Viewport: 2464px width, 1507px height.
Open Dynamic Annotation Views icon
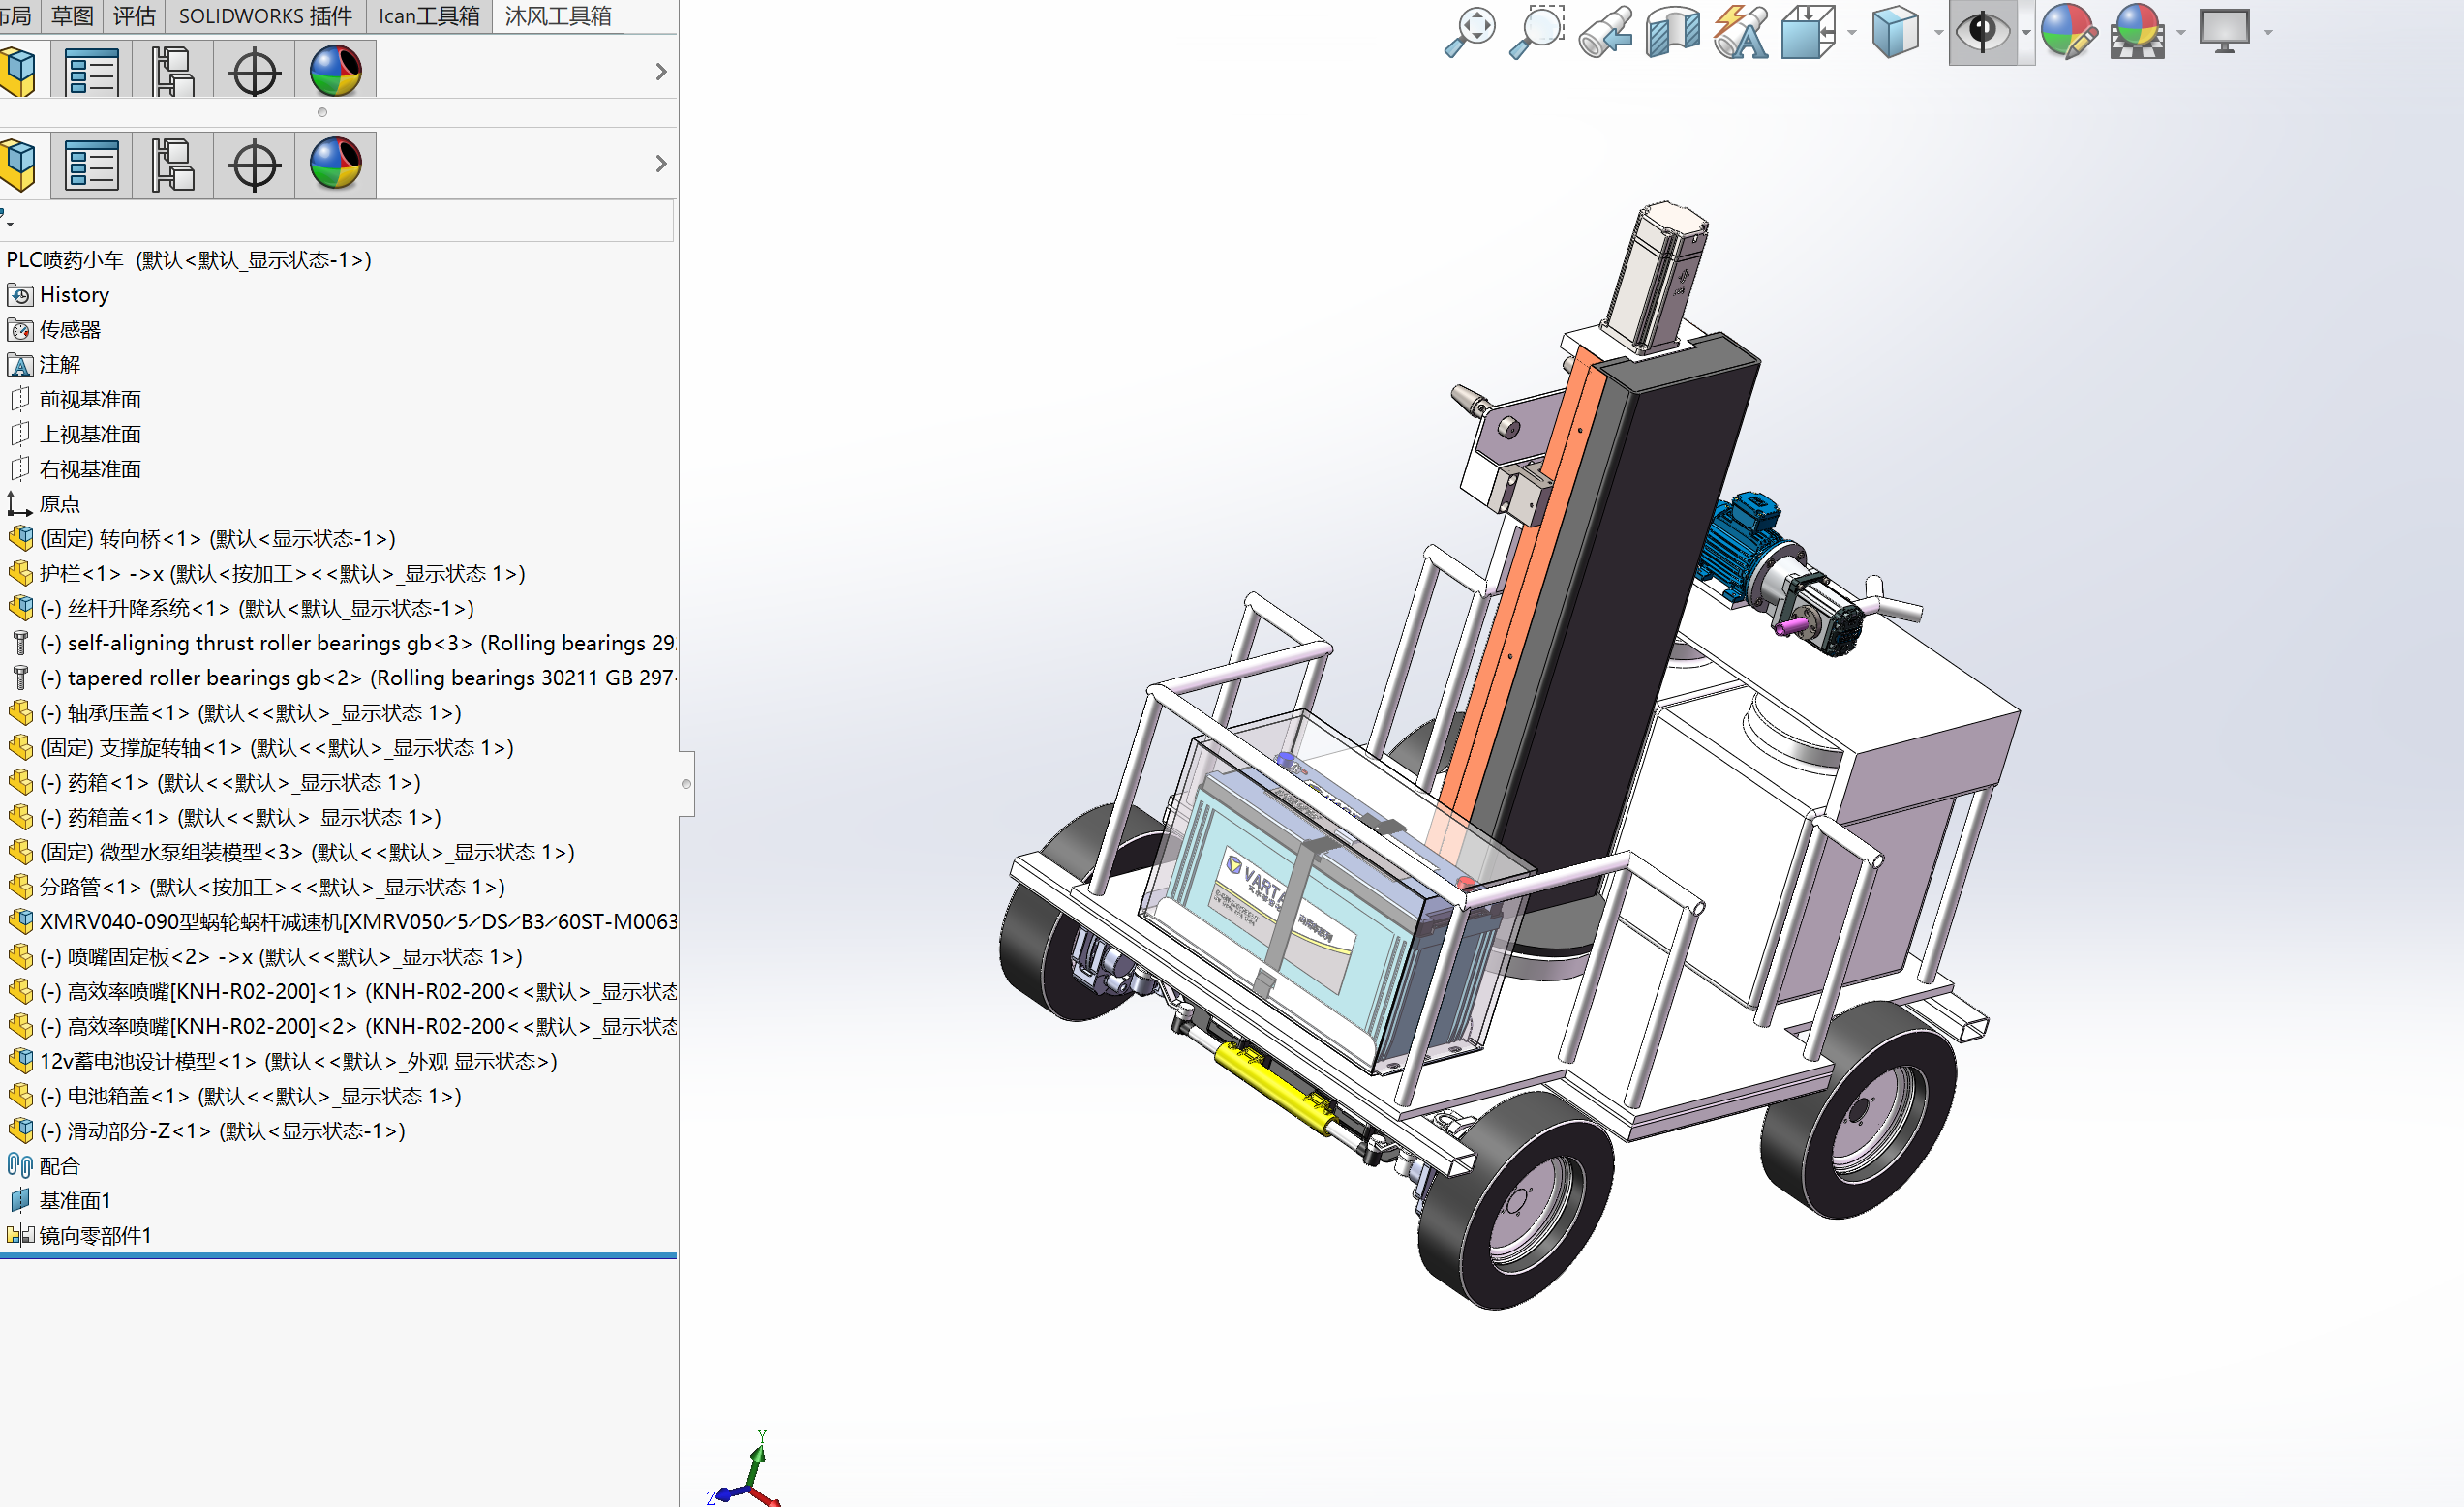1740,32
